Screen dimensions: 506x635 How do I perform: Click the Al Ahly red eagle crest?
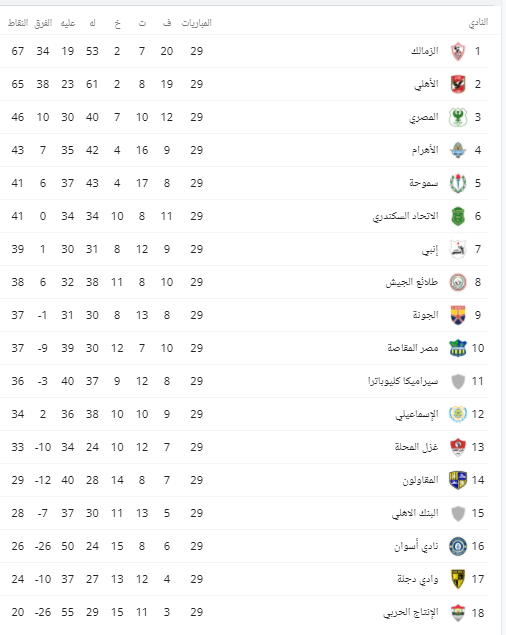458,84
